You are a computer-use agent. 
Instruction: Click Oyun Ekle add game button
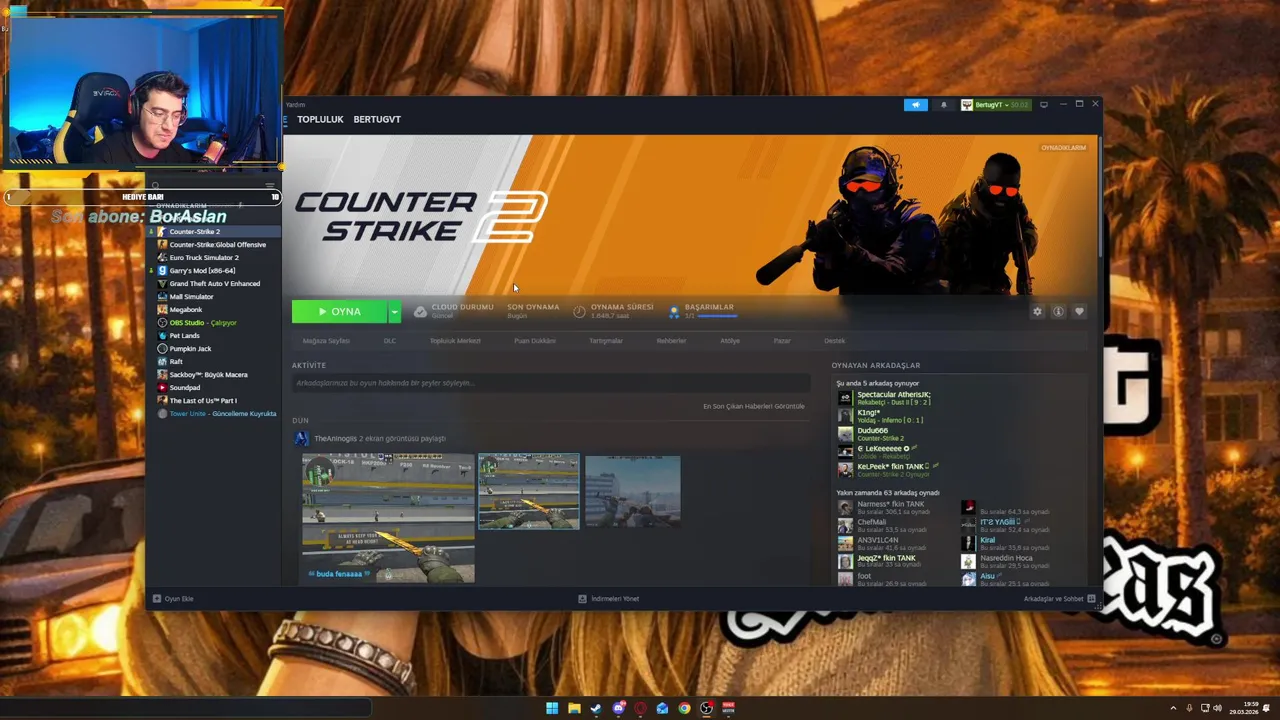pyautogui.click(x=174, y=598)
